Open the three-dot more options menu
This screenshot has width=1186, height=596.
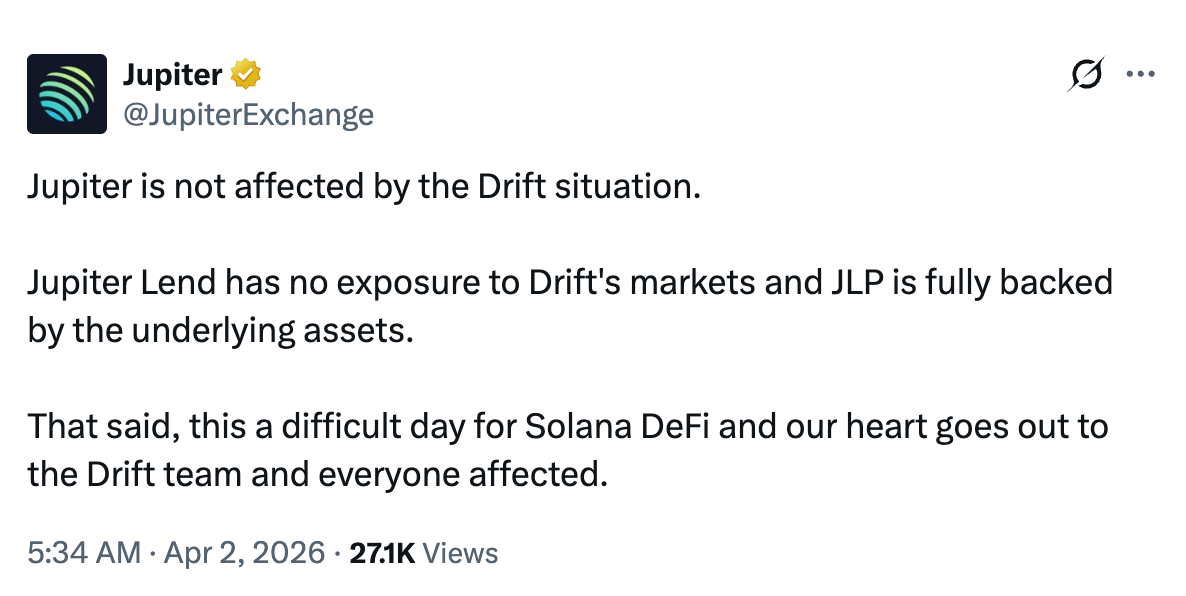pos(1140,74)
